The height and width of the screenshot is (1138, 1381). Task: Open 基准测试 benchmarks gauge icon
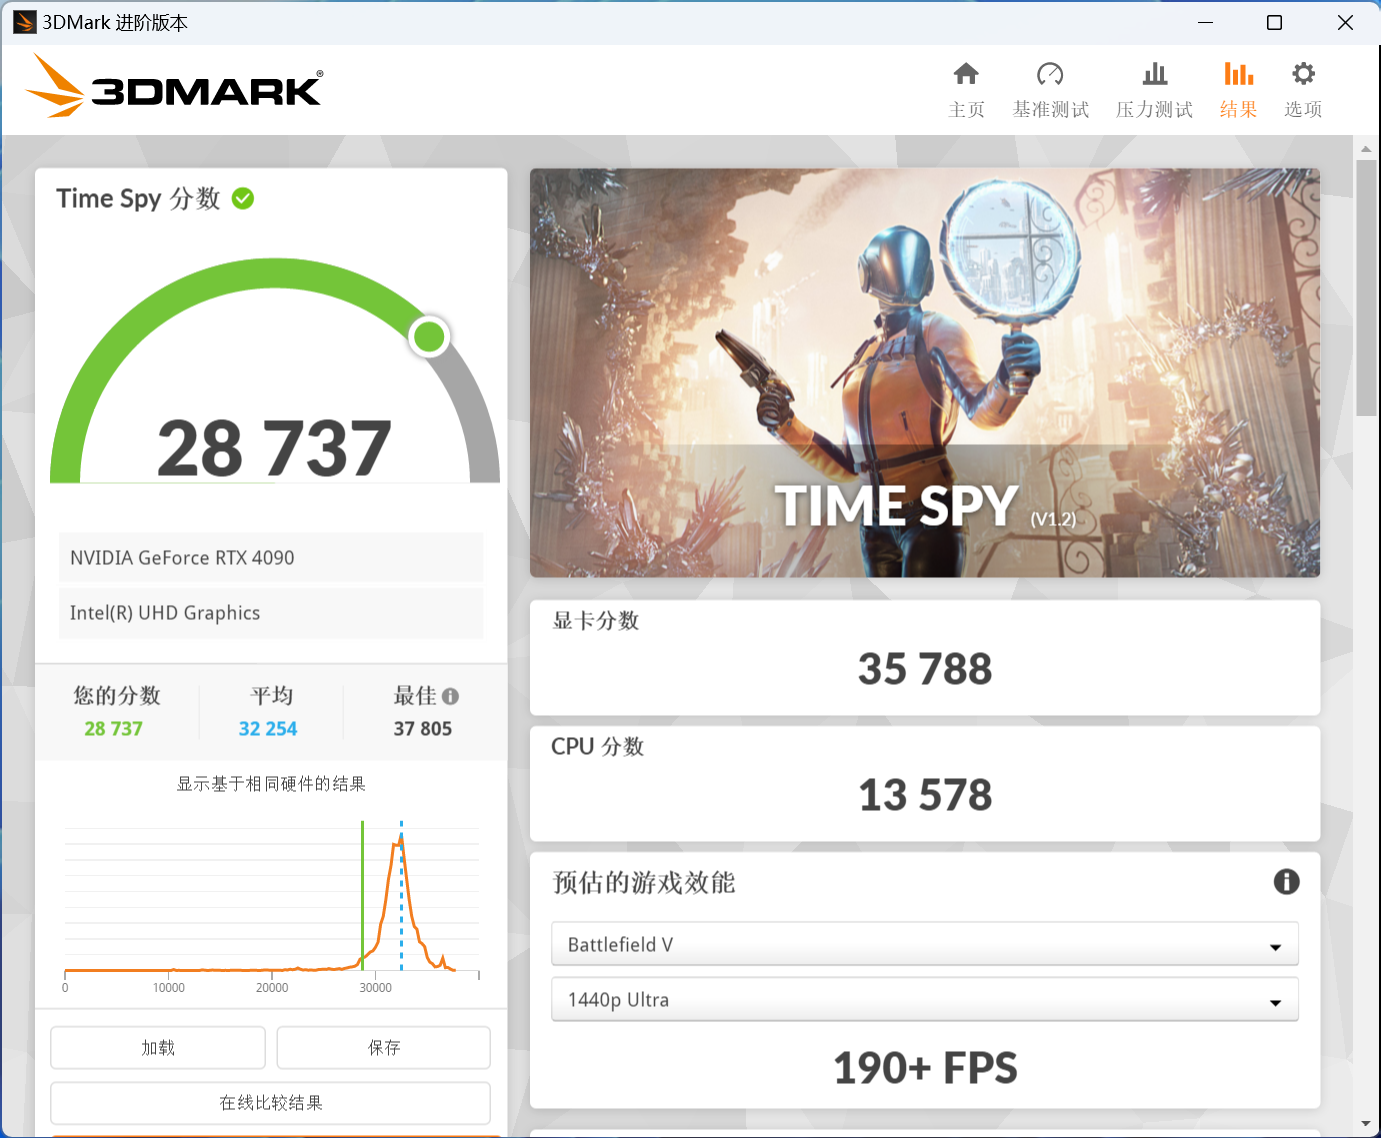1050,75
